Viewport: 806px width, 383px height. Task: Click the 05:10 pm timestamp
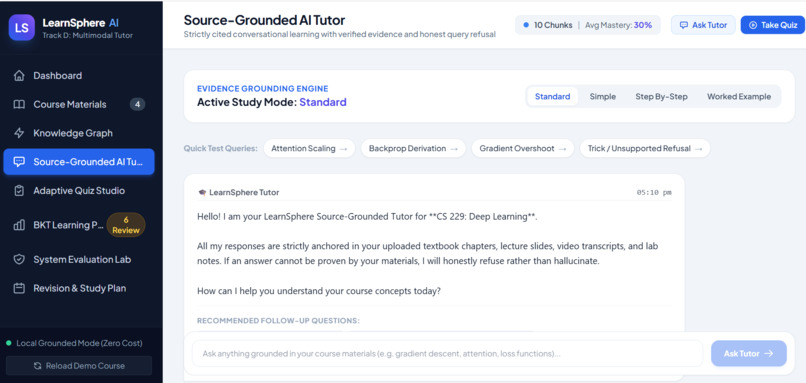coord(654,193)
